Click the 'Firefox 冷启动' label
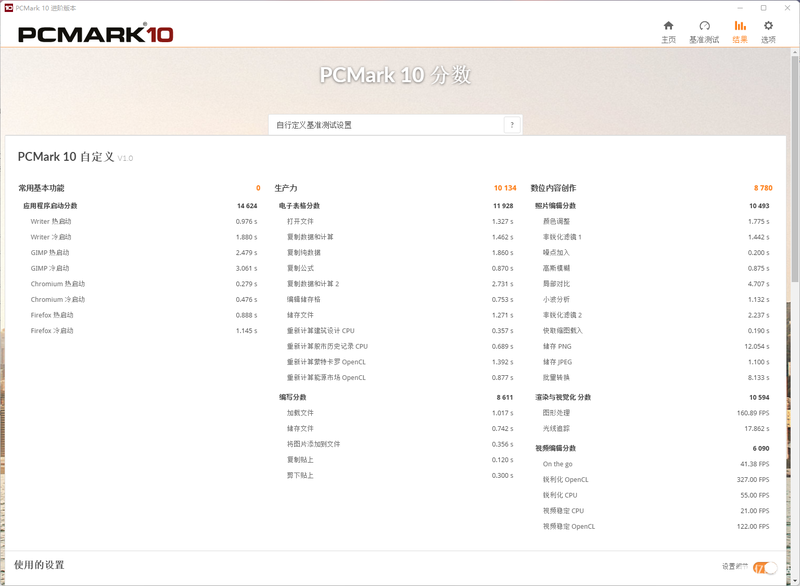 (x=52, y=331)
